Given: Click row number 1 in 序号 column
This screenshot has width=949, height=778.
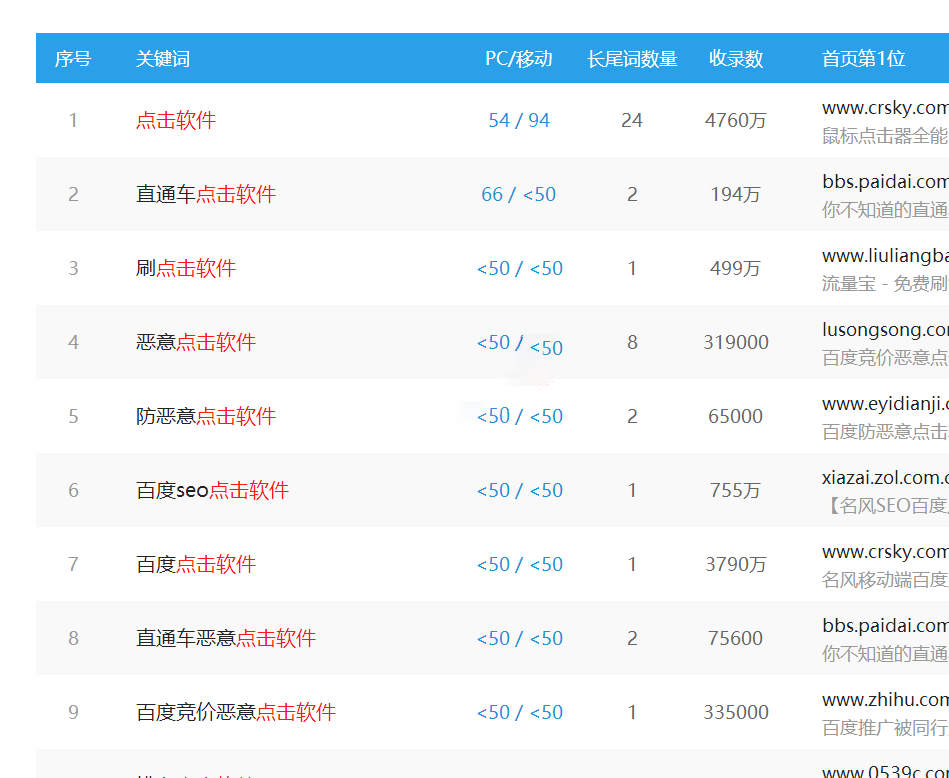Looking at the screenshot, I should [x=73, y=120].
